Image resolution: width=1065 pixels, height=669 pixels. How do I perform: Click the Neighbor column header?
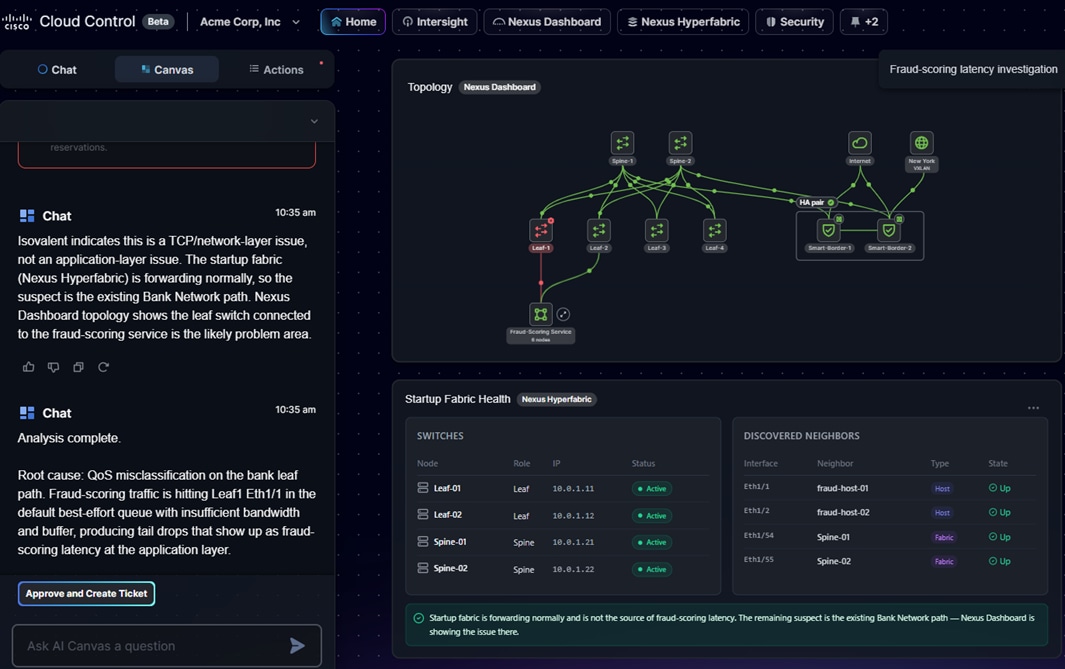click(835, 463)
